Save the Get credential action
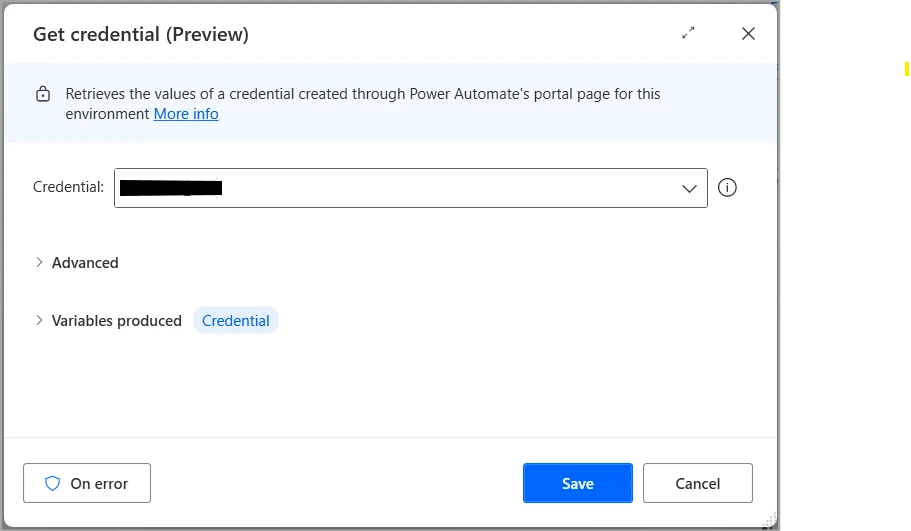Image resolution: width=911 pixels, height=531 pixels. pyautogui.click(x=577, y=483)
